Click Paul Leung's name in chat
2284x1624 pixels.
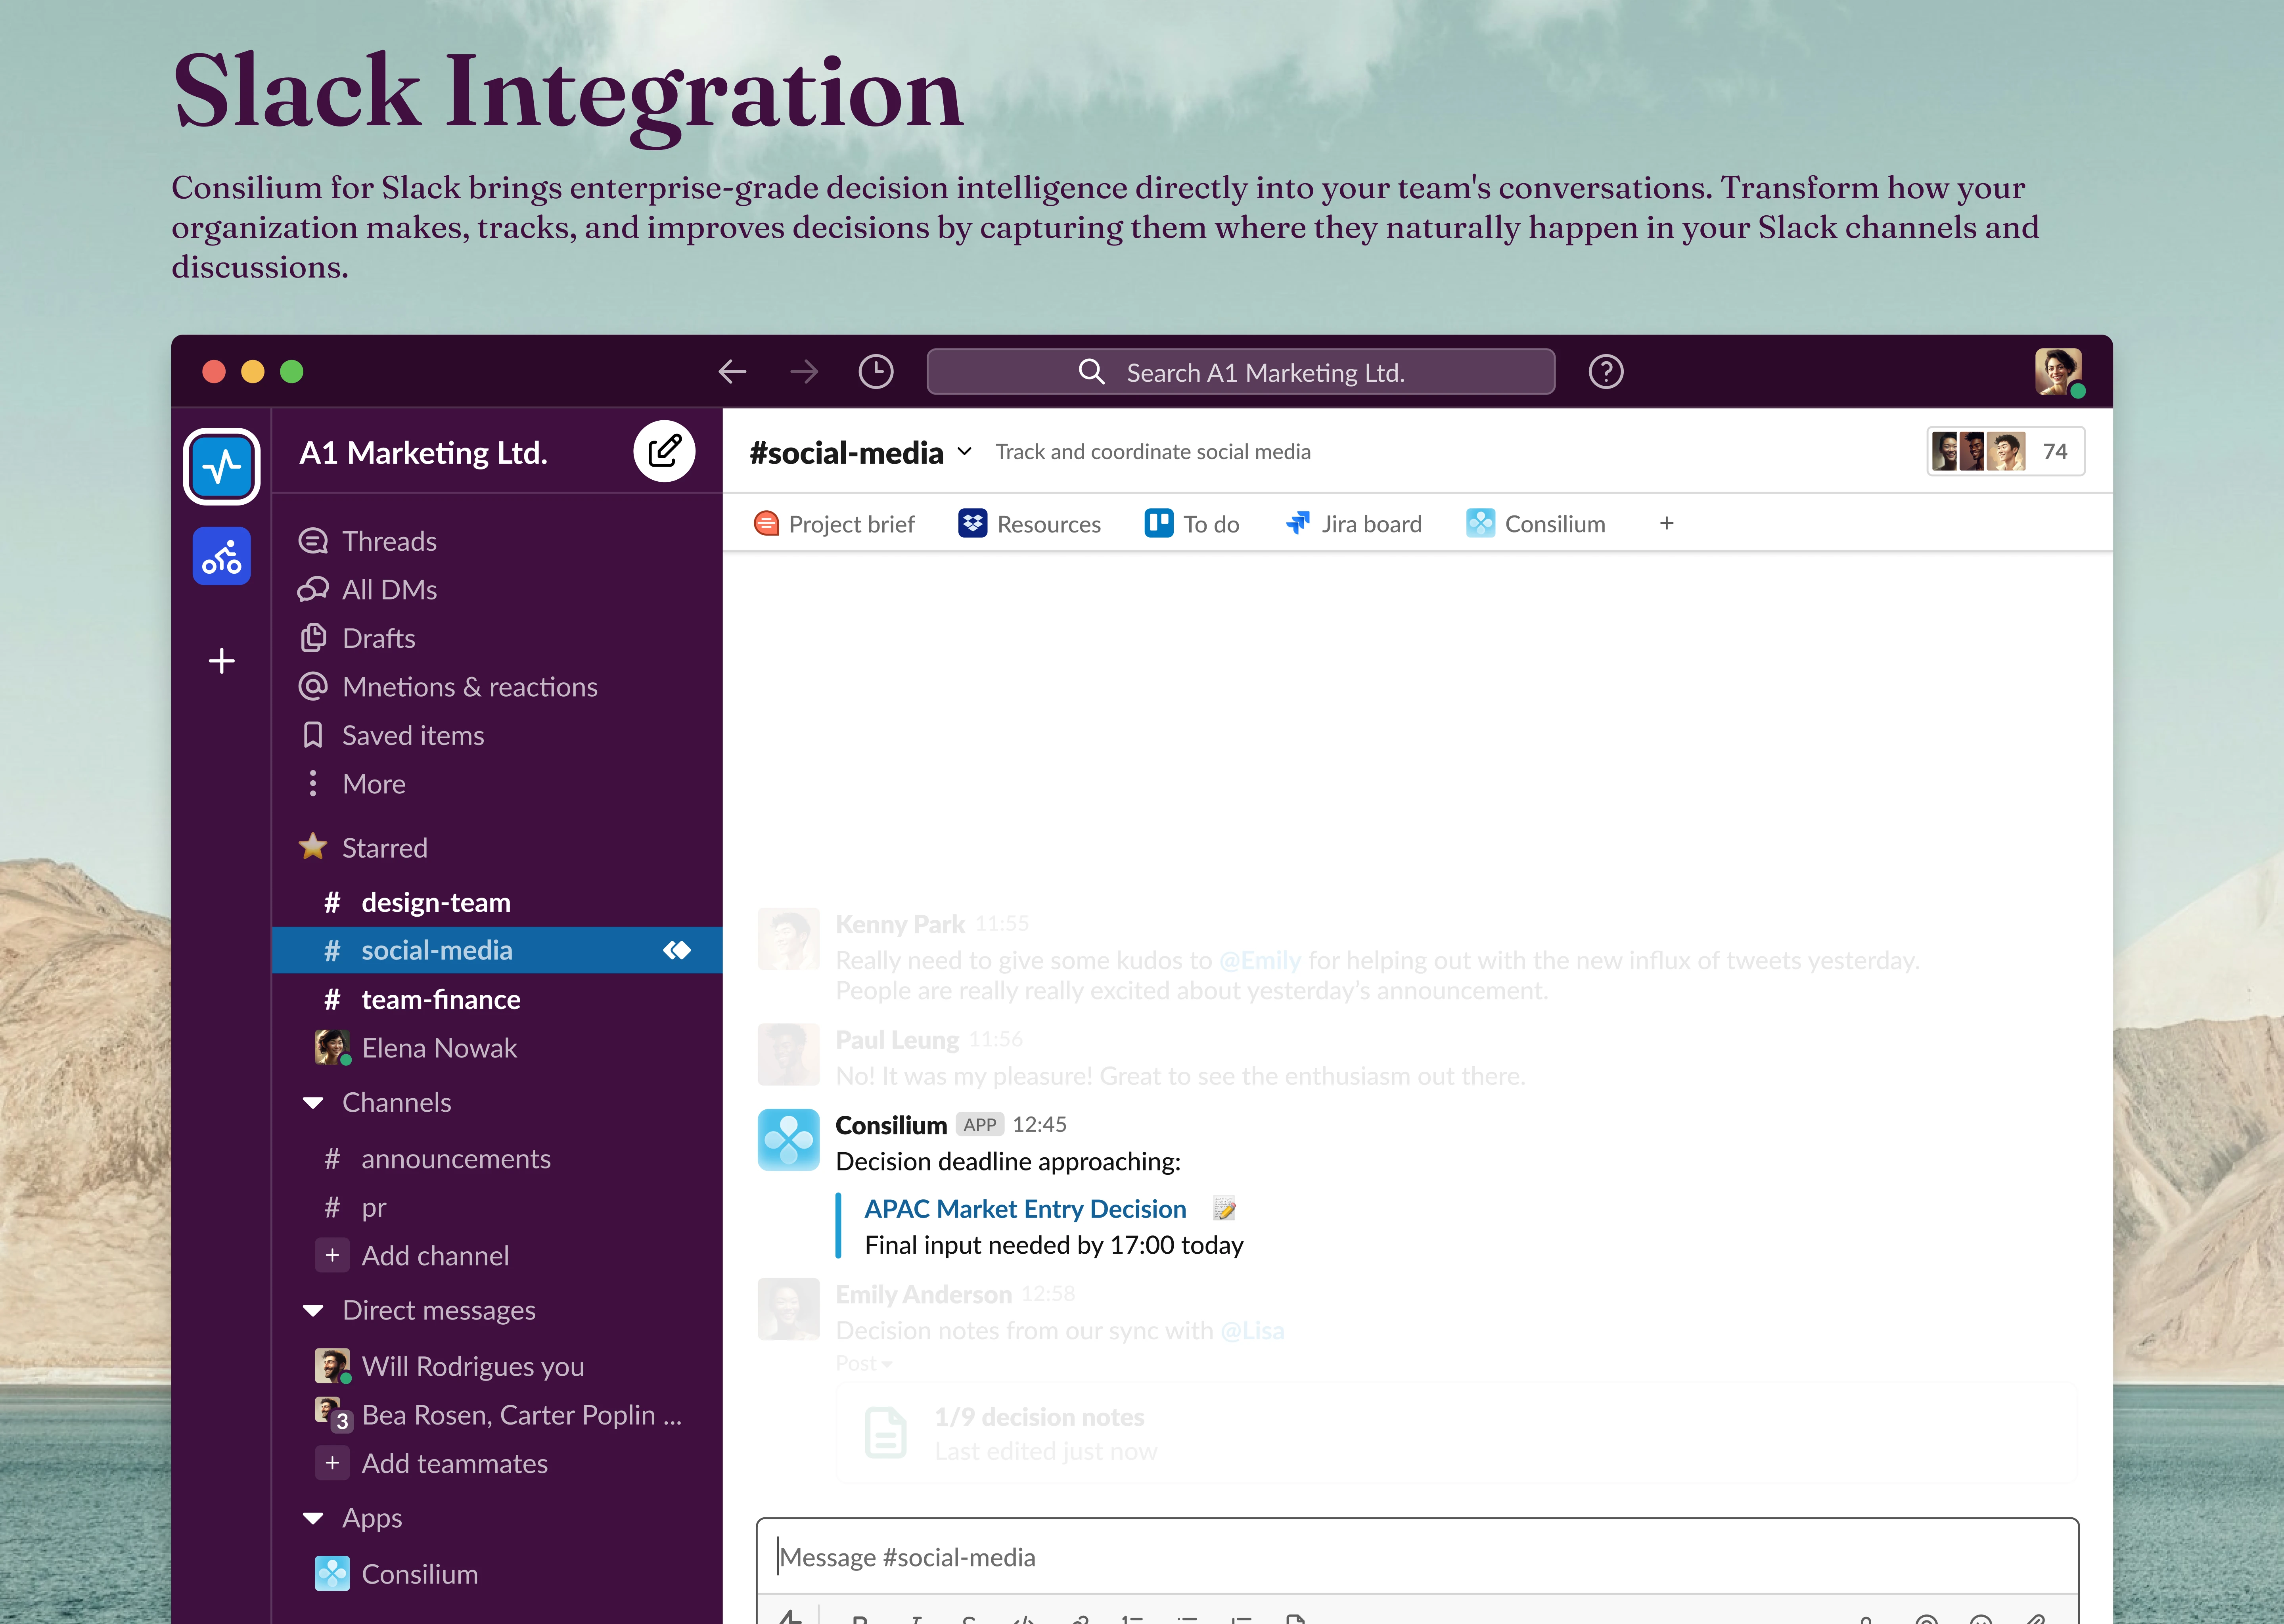click(897, 1040)
